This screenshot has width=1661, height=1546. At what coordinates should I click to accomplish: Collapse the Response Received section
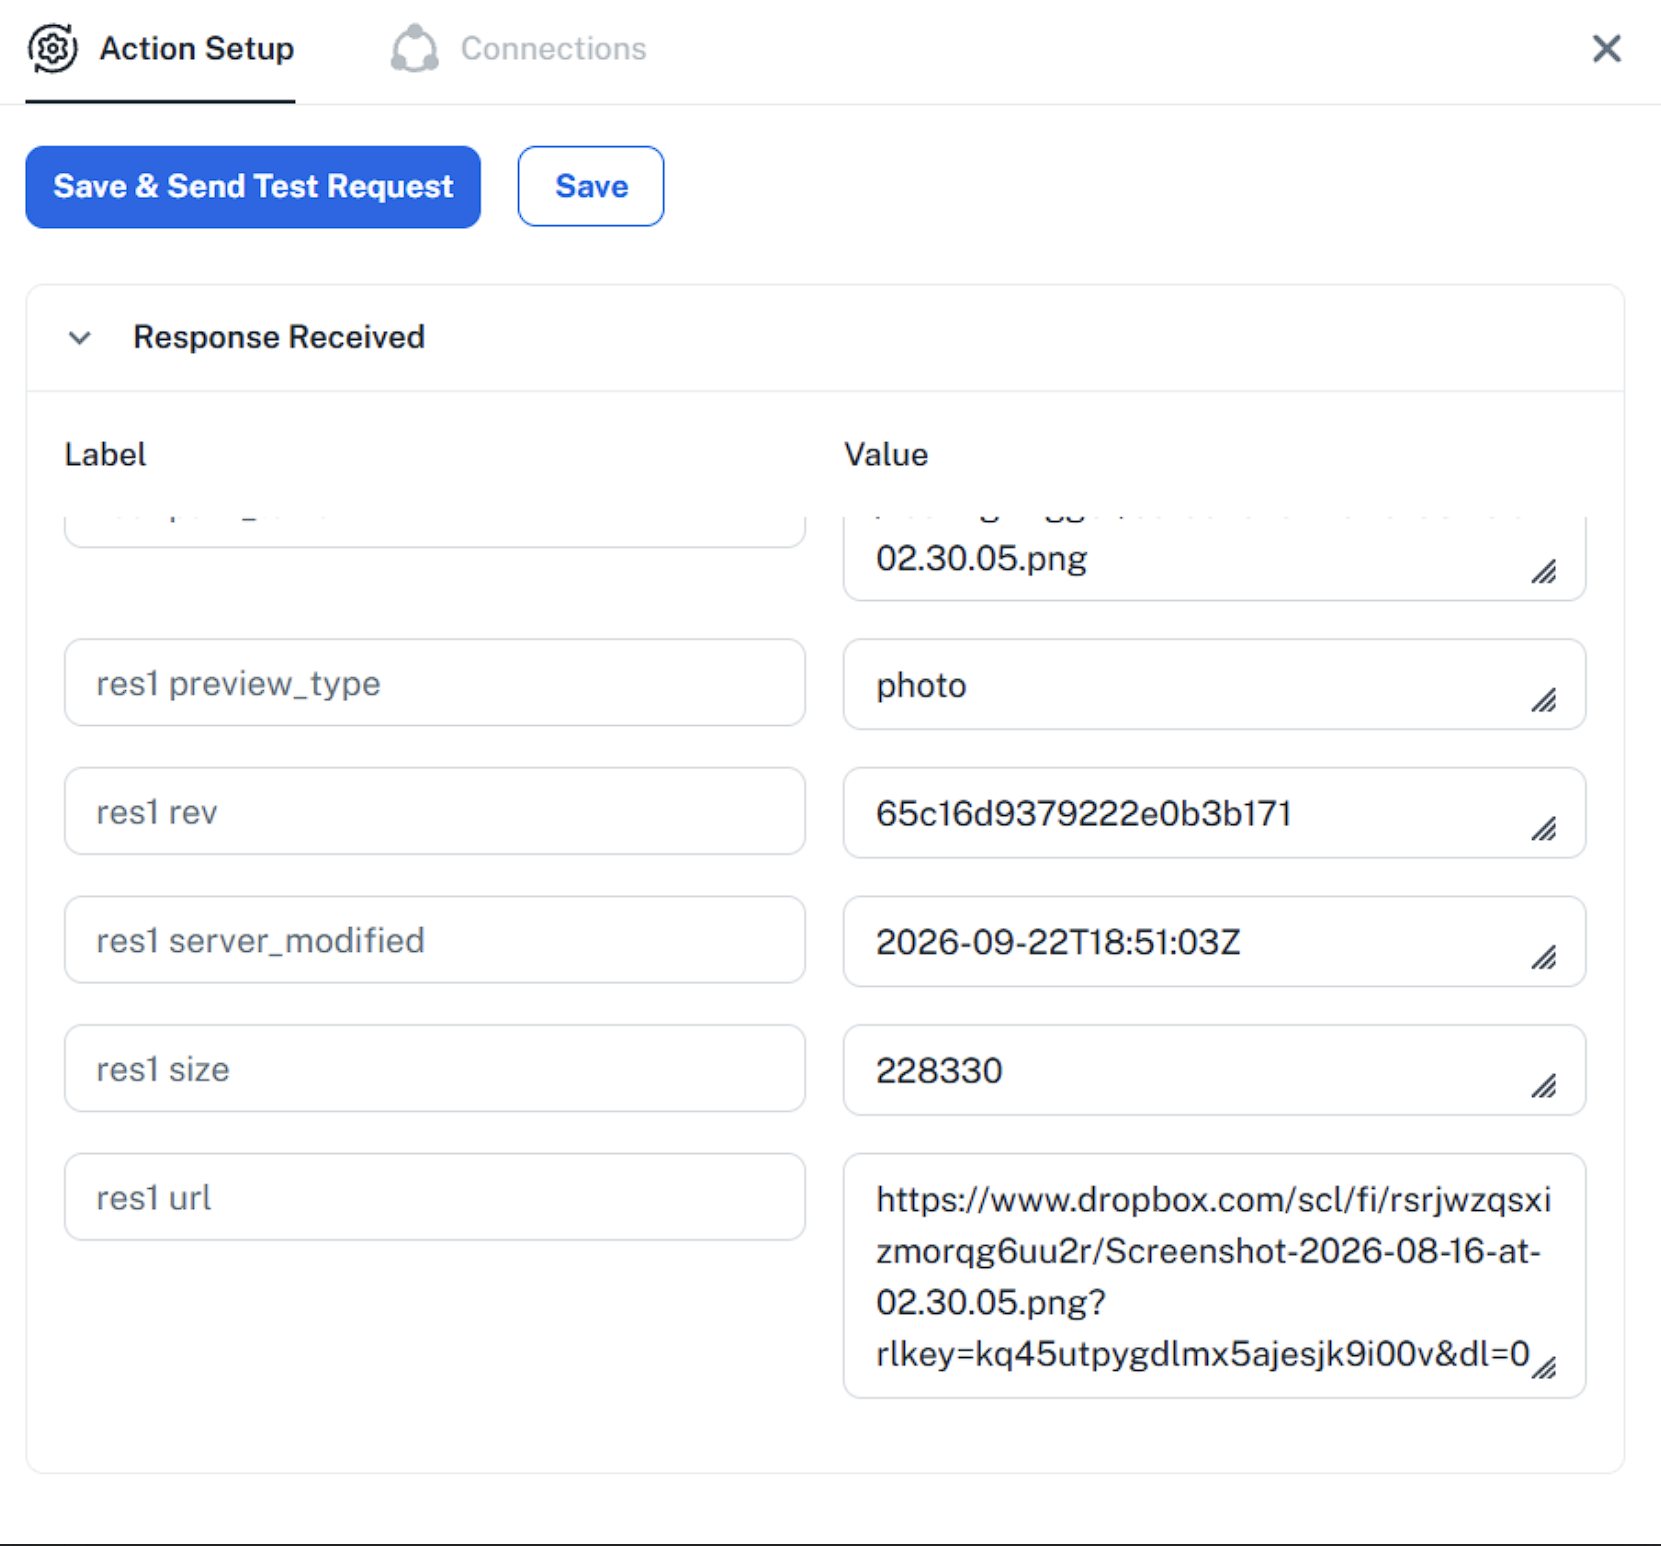click(x=80, y=338)
